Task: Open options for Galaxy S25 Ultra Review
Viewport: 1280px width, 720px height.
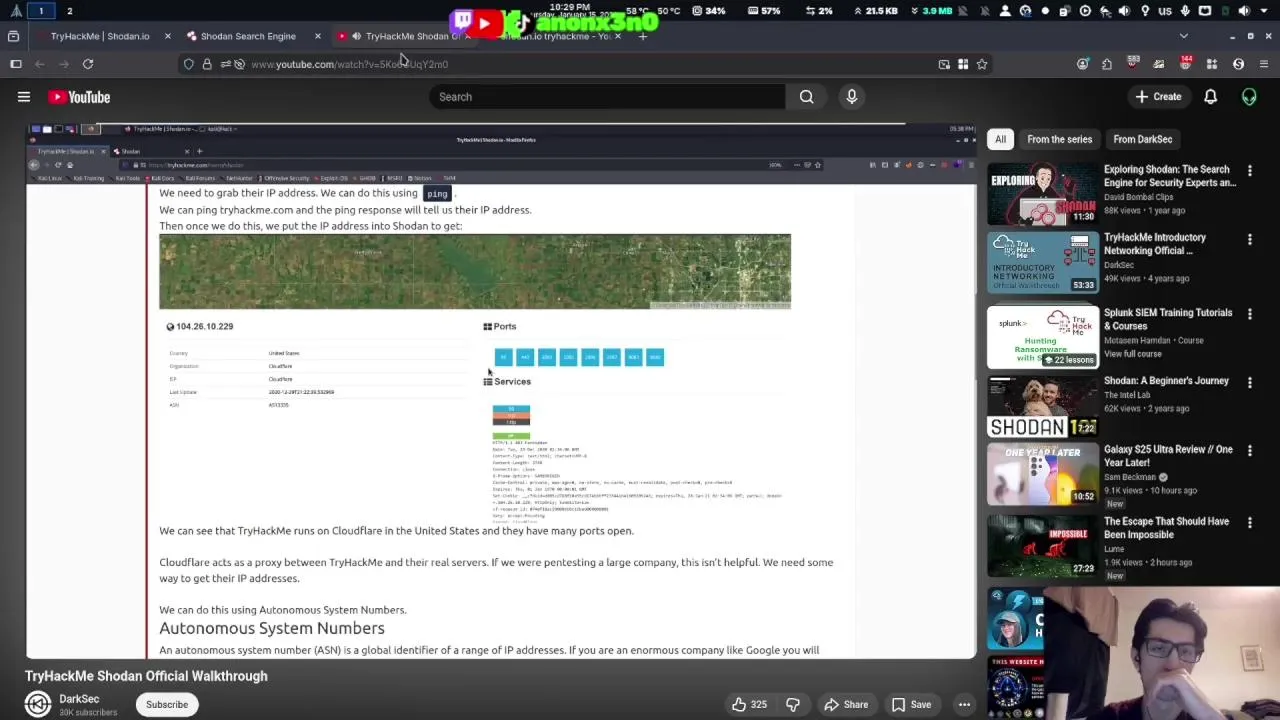Action: [1249, 451]
